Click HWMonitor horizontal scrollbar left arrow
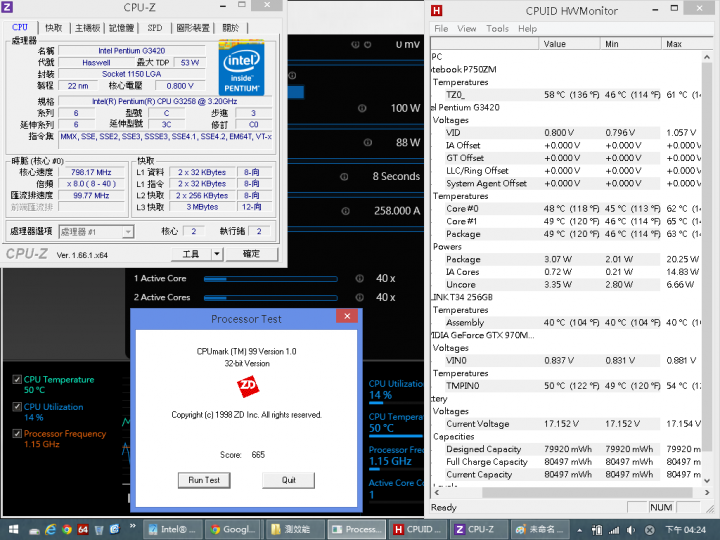Screen dimensions: 720x540 [x=436, y=492]
